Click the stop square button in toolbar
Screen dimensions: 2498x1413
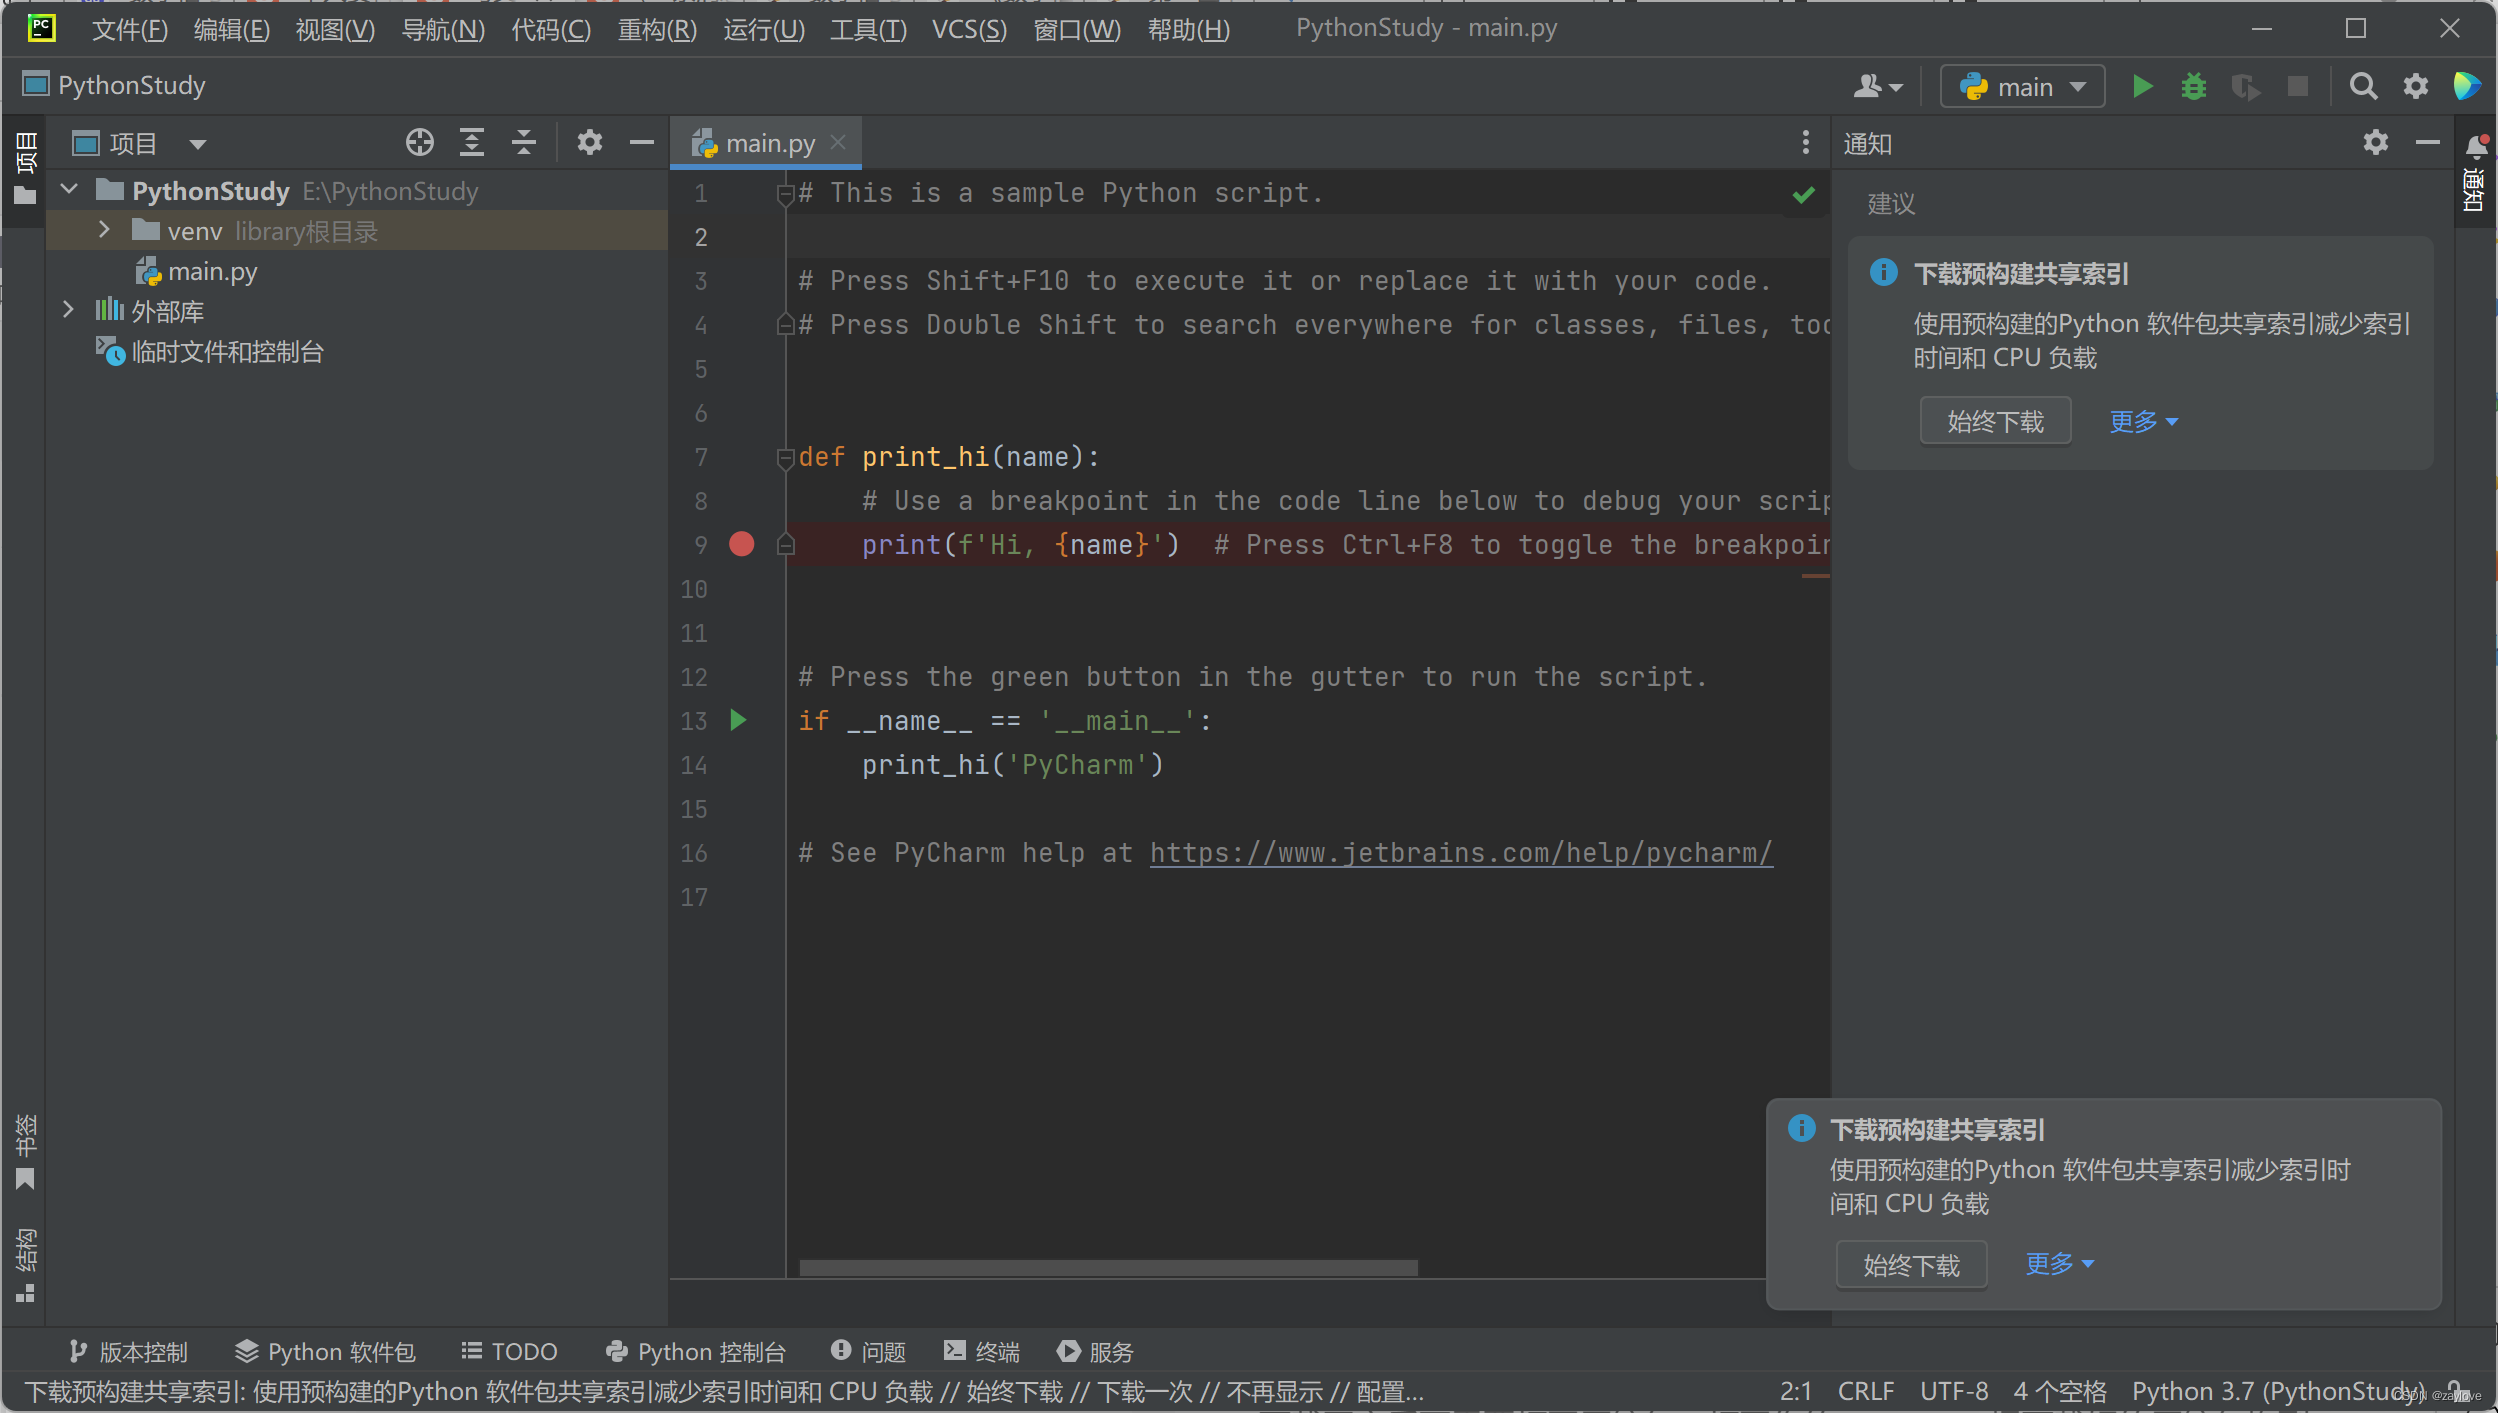point(2298,87)
